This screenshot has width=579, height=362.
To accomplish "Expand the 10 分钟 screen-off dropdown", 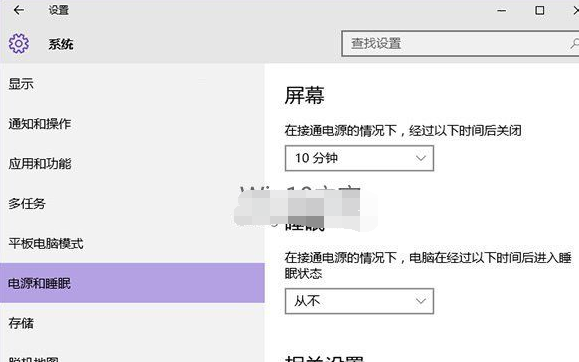I will pos(359,158).
